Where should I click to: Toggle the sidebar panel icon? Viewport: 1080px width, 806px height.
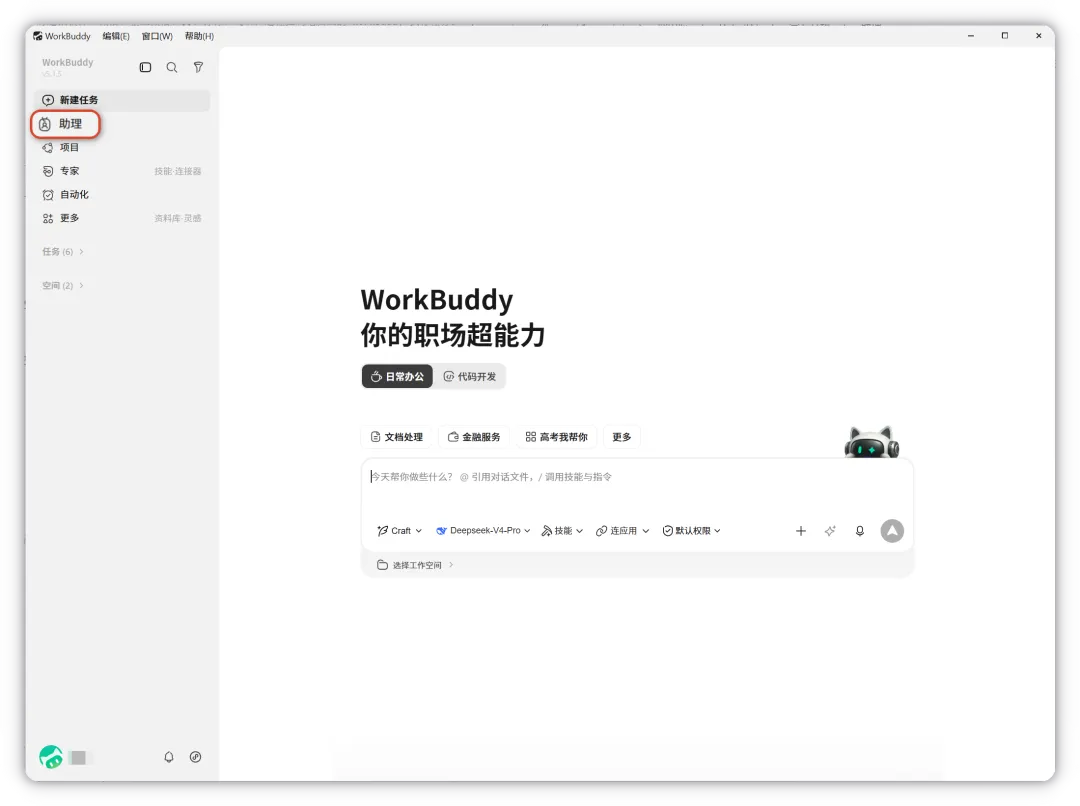pos(145,68)
